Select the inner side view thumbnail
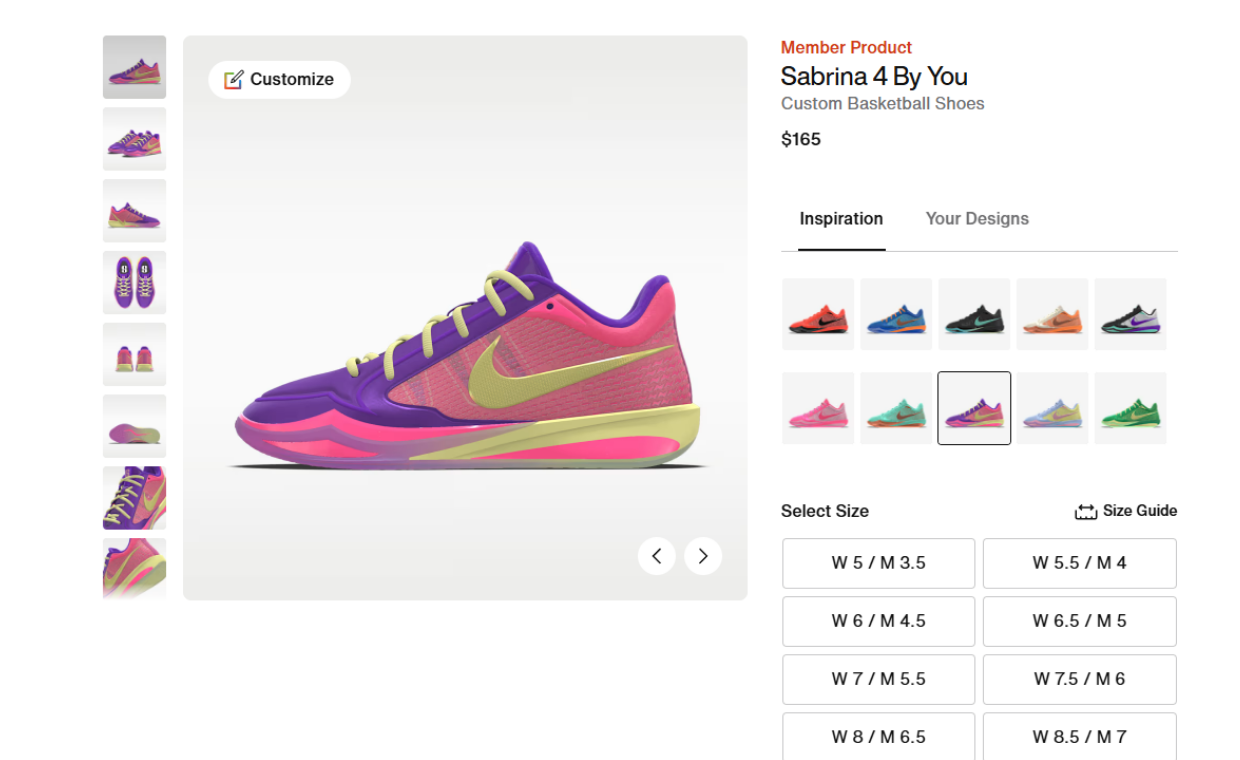The width and height of the screenshot is (1240, 760). click(134, 211)
